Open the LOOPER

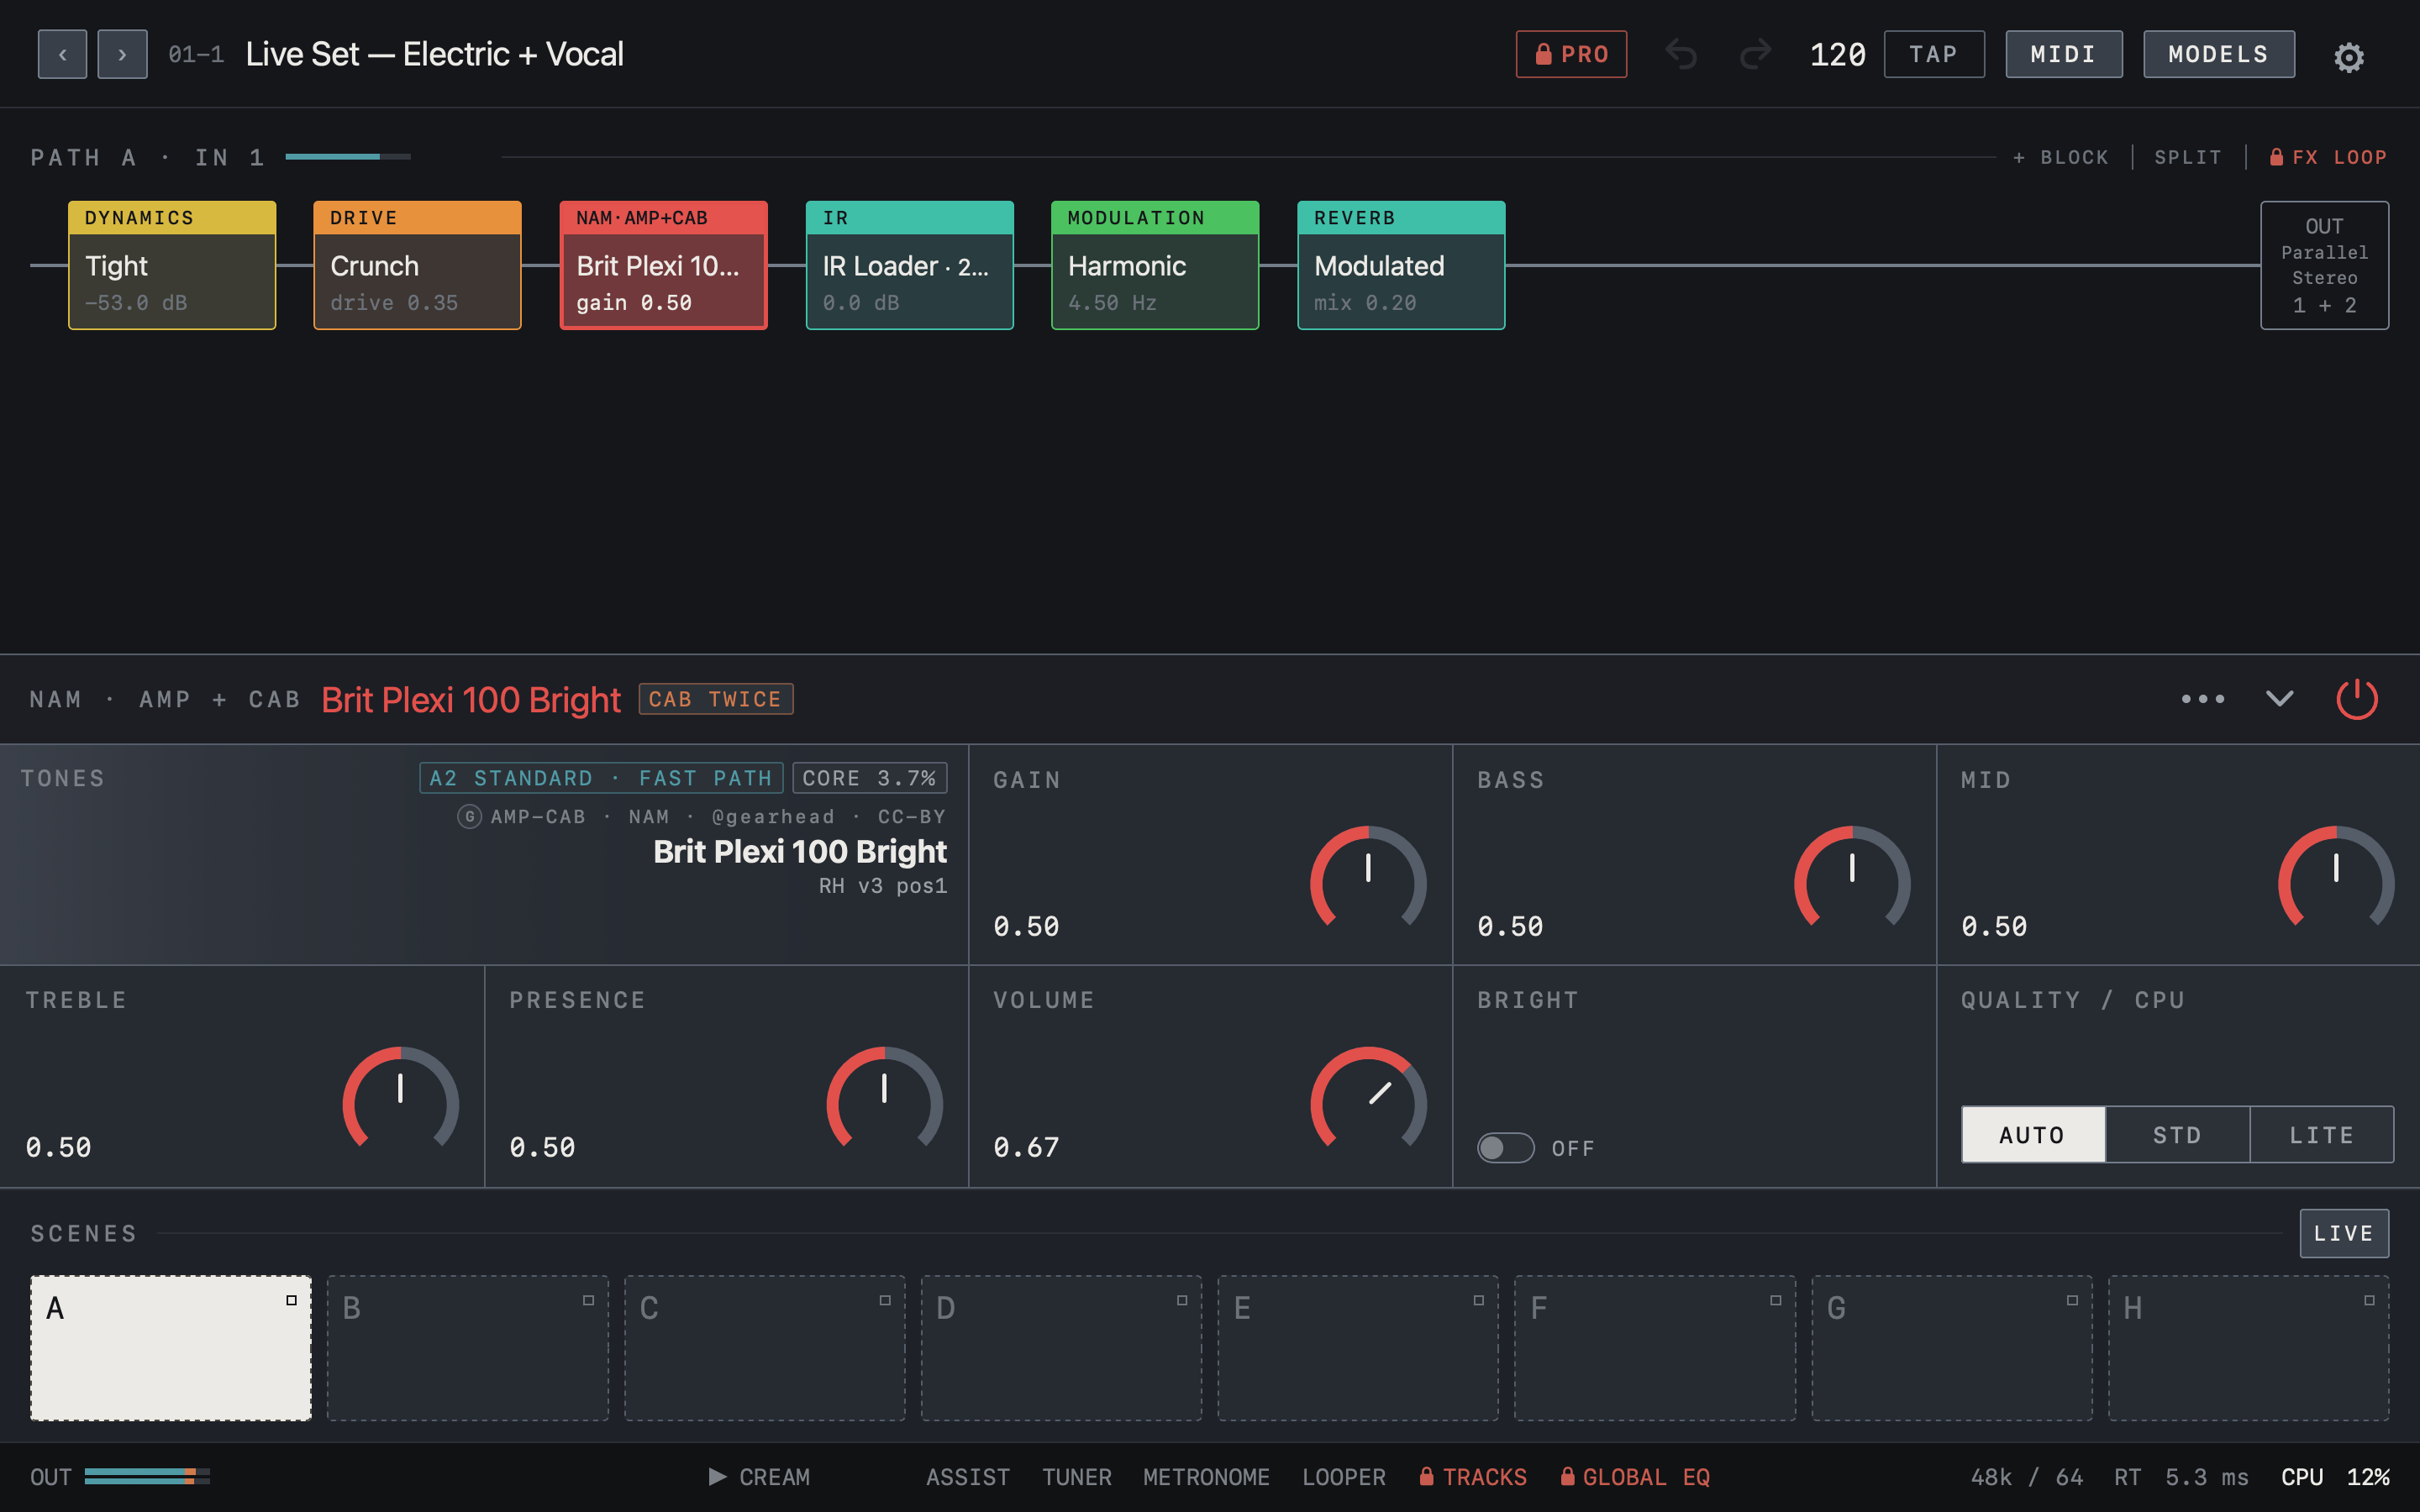(x=1343, y=1477)
